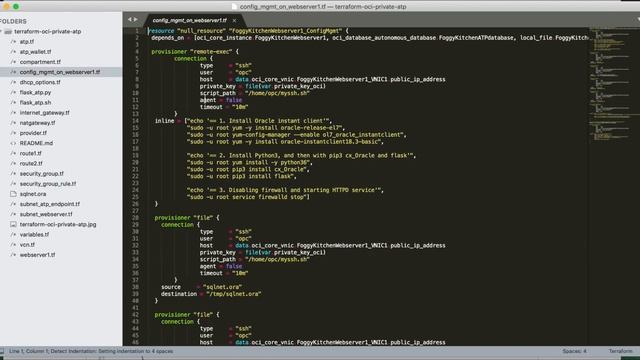Open atp.tf in the sidebar
Screen dimensions: 640x360
click(x=27, y=42)
